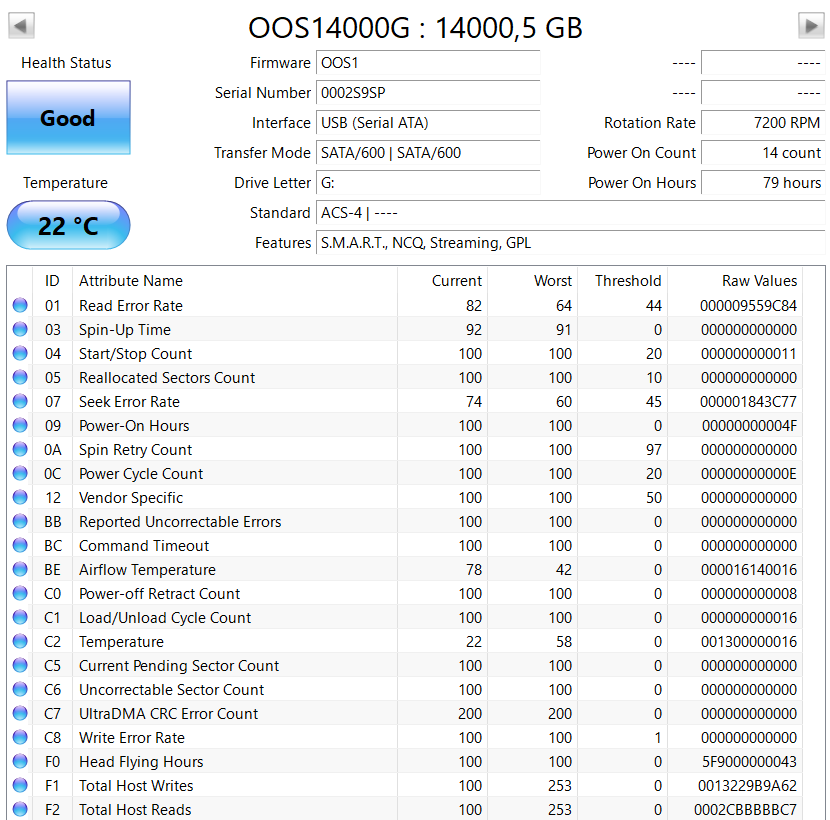
Task: Click raw value 001300000016
Action: [748, 642]
